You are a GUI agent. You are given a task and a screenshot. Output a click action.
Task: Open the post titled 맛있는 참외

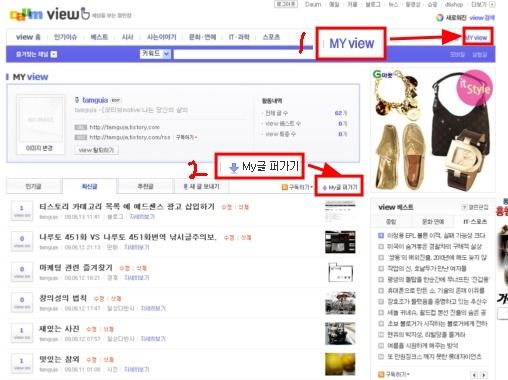(x=59, y=359)
